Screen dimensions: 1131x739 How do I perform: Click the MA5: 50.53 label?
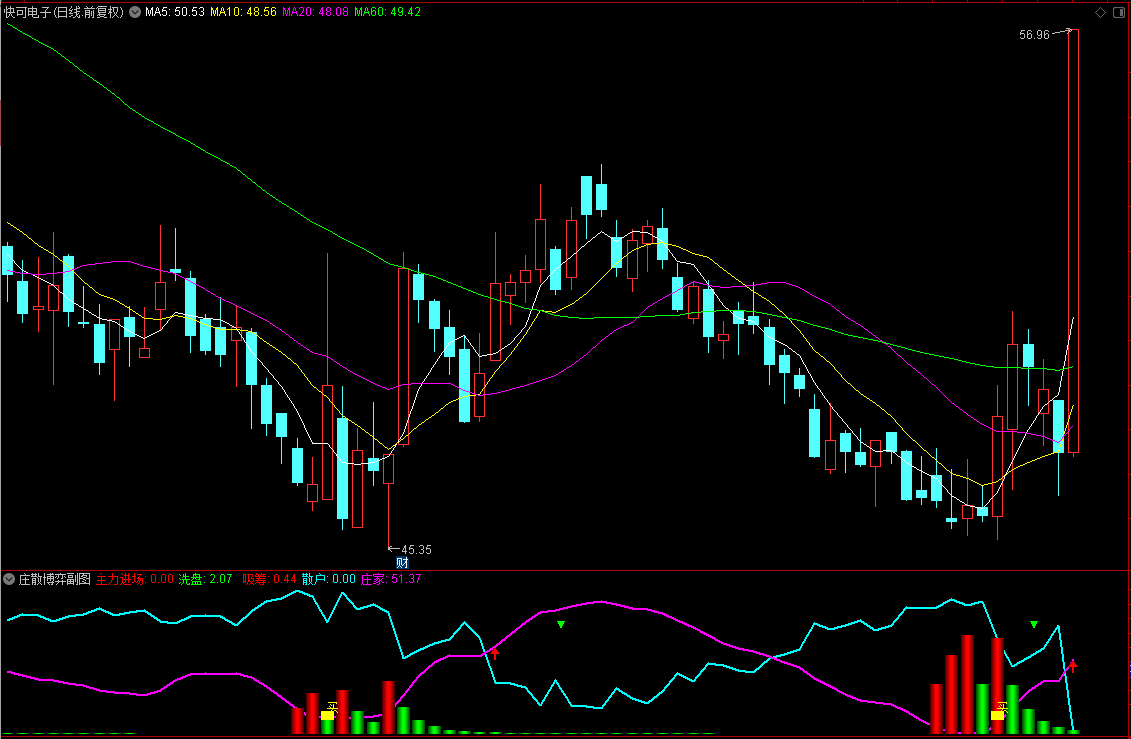(175, 12)
